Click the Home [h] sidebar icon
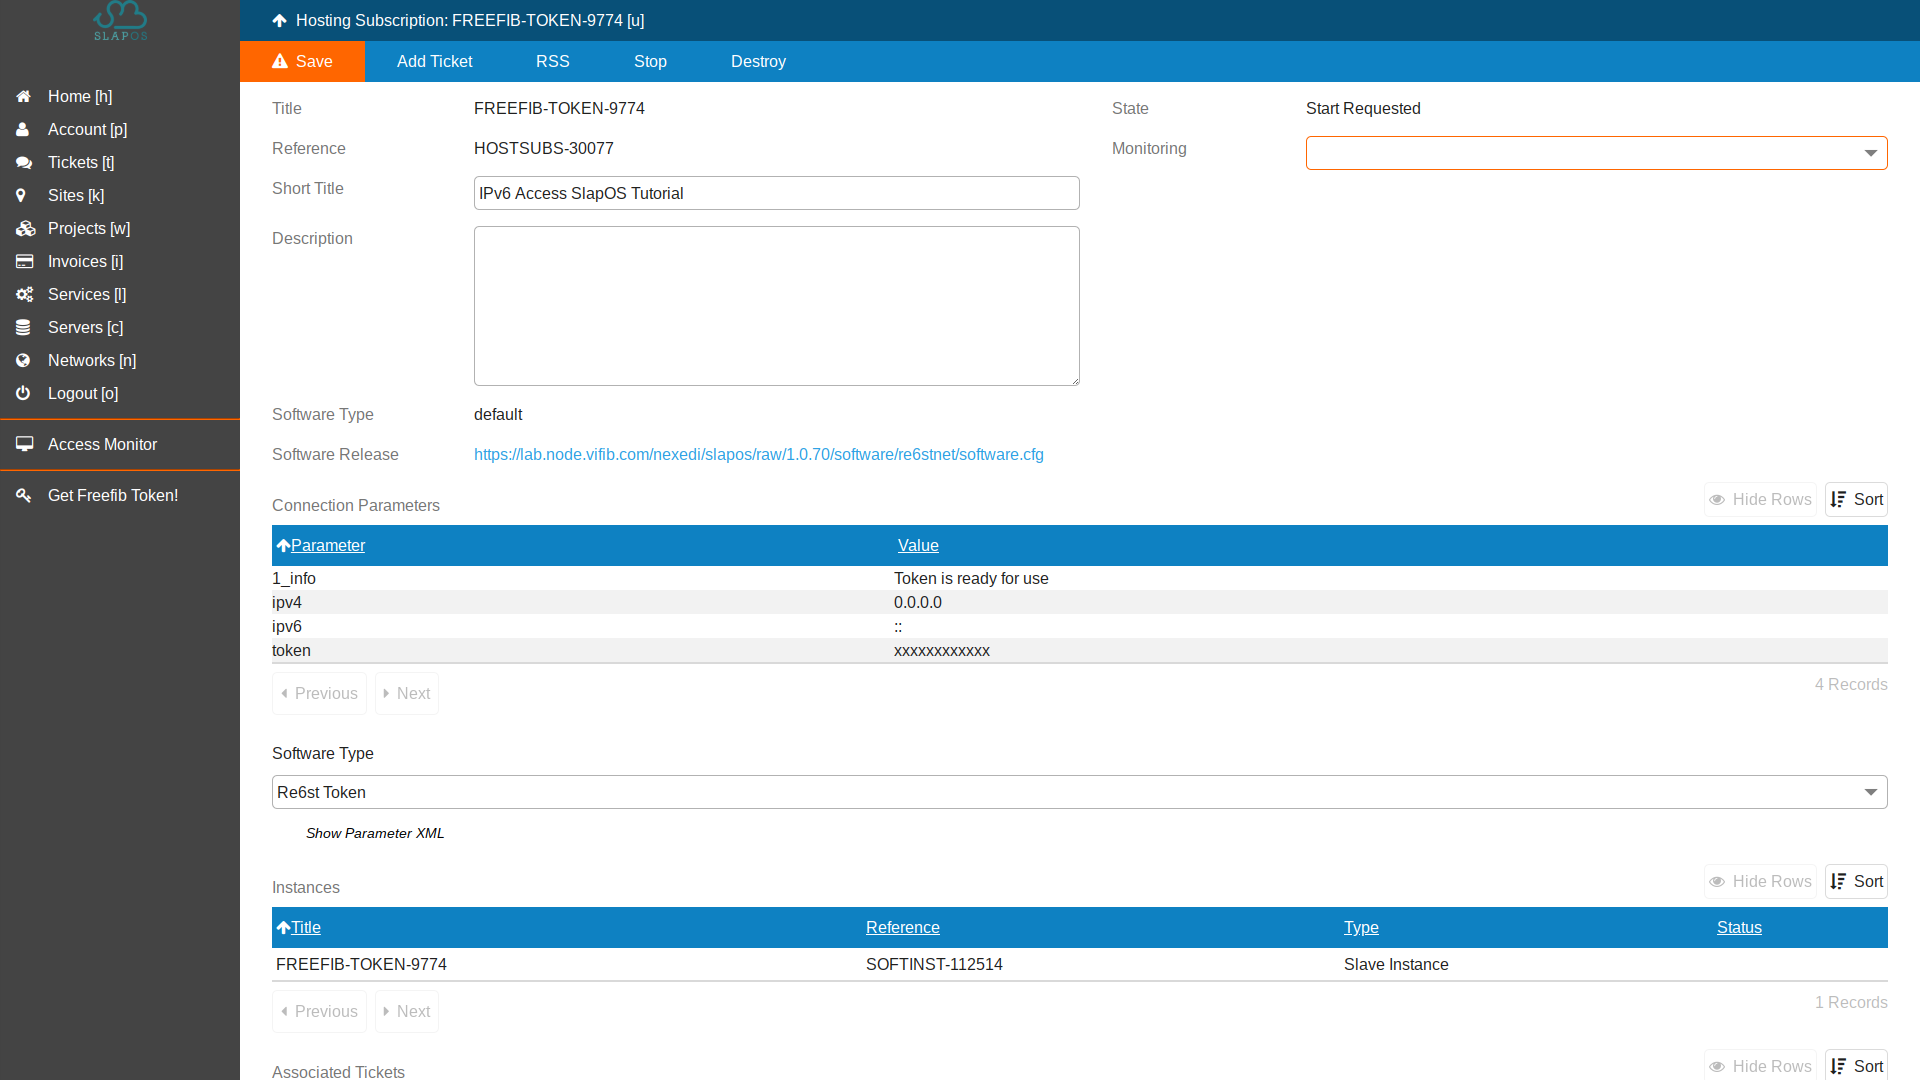This screenshot has height=1080, width=1920. click(x=24, y=95)
